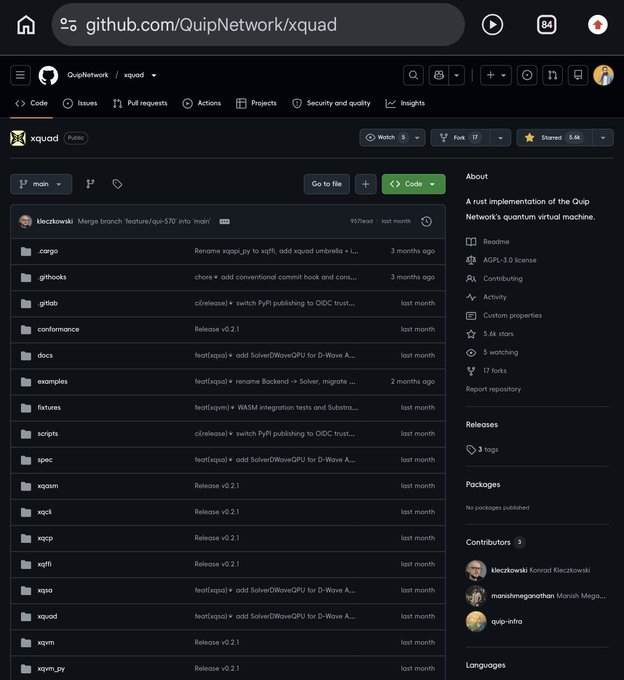Open the green Code dropdown
The width and height of the screenshot is (624, 680).
click(x=413, y=184)
